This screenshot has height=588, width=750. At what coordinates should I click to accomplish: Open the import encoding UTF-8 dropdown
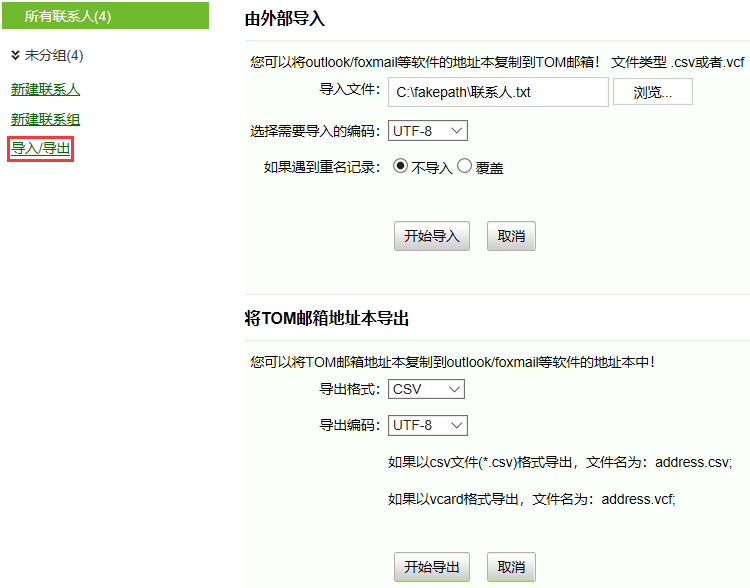tap(428, 131)
